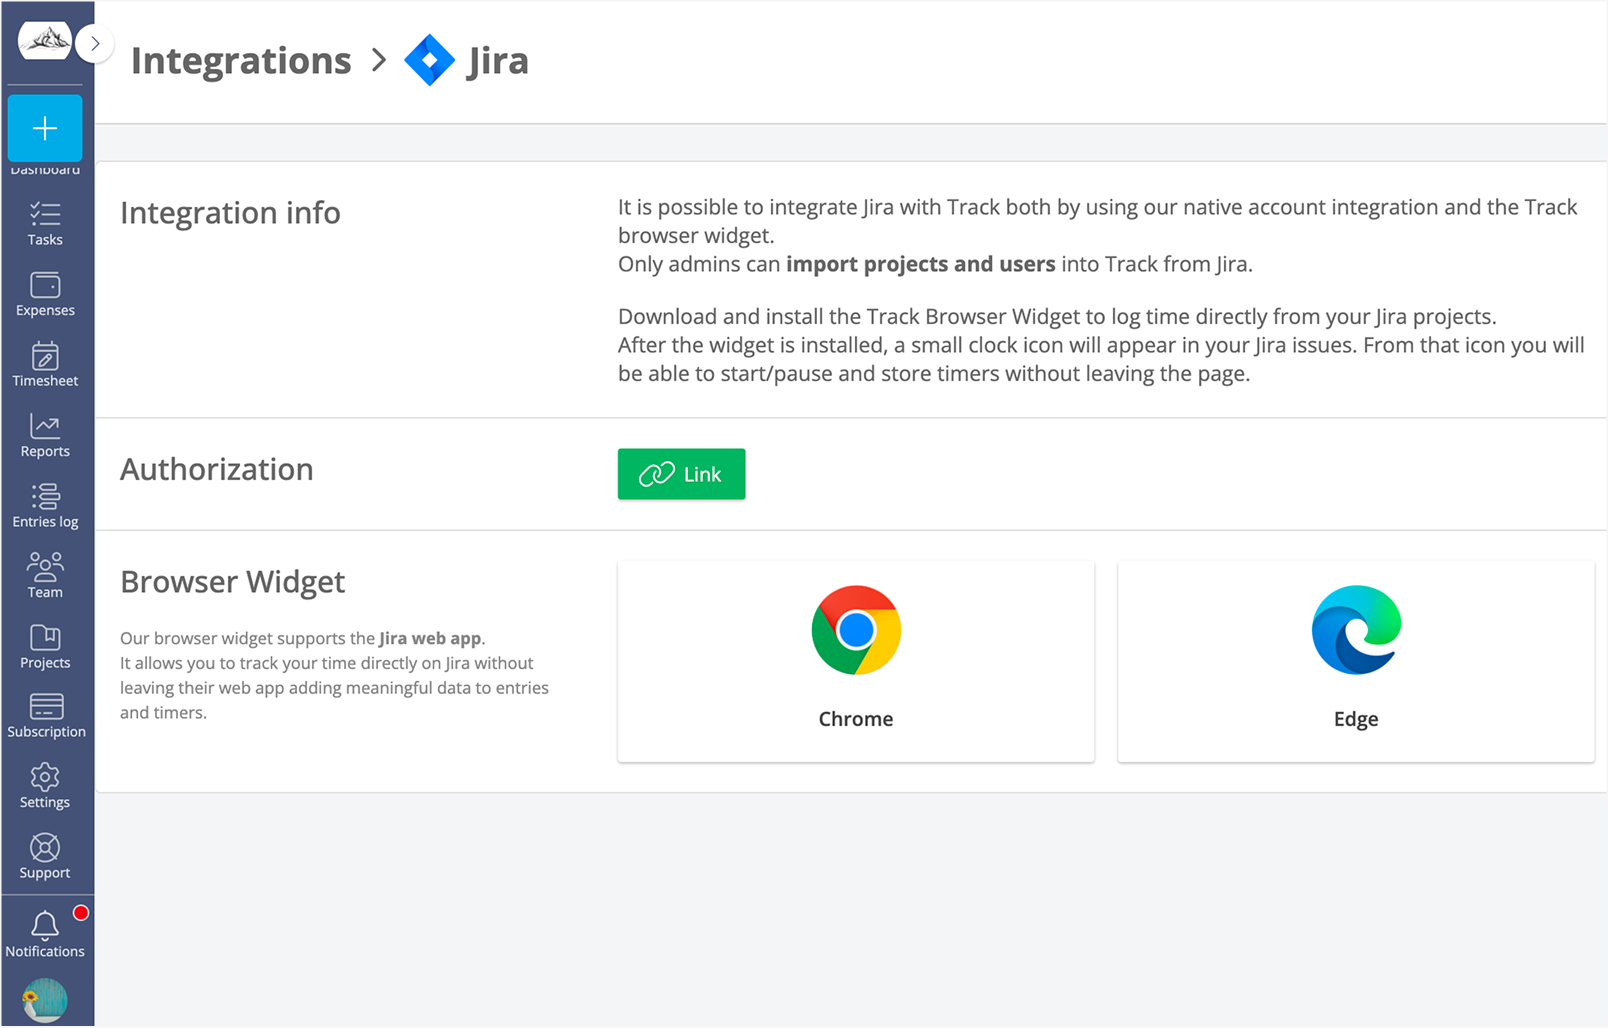Viewport: 1608px width, 1028px height.
Task: Open Settings from the sidebar
Action: (45, 787)
